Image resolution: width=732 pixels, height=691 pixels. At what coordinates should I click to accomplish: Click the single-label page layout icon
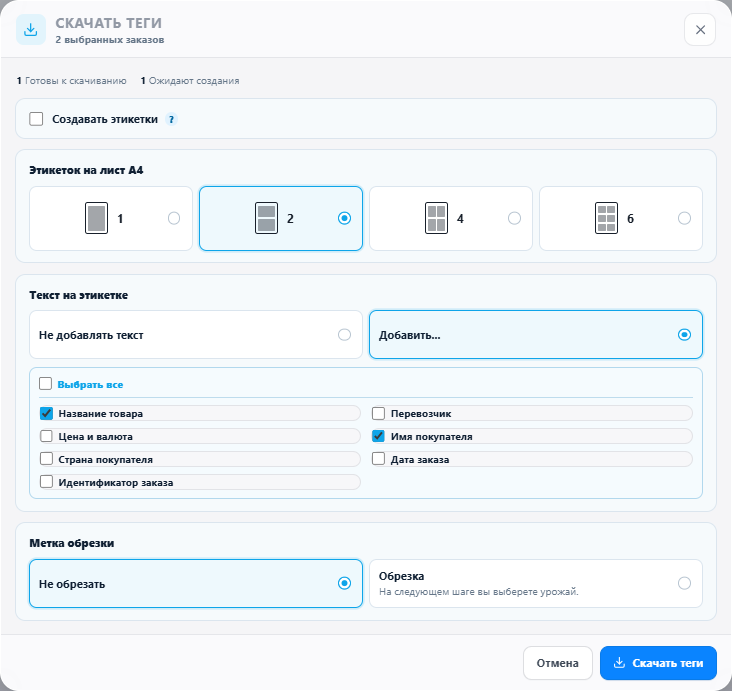tap(97, 218)
